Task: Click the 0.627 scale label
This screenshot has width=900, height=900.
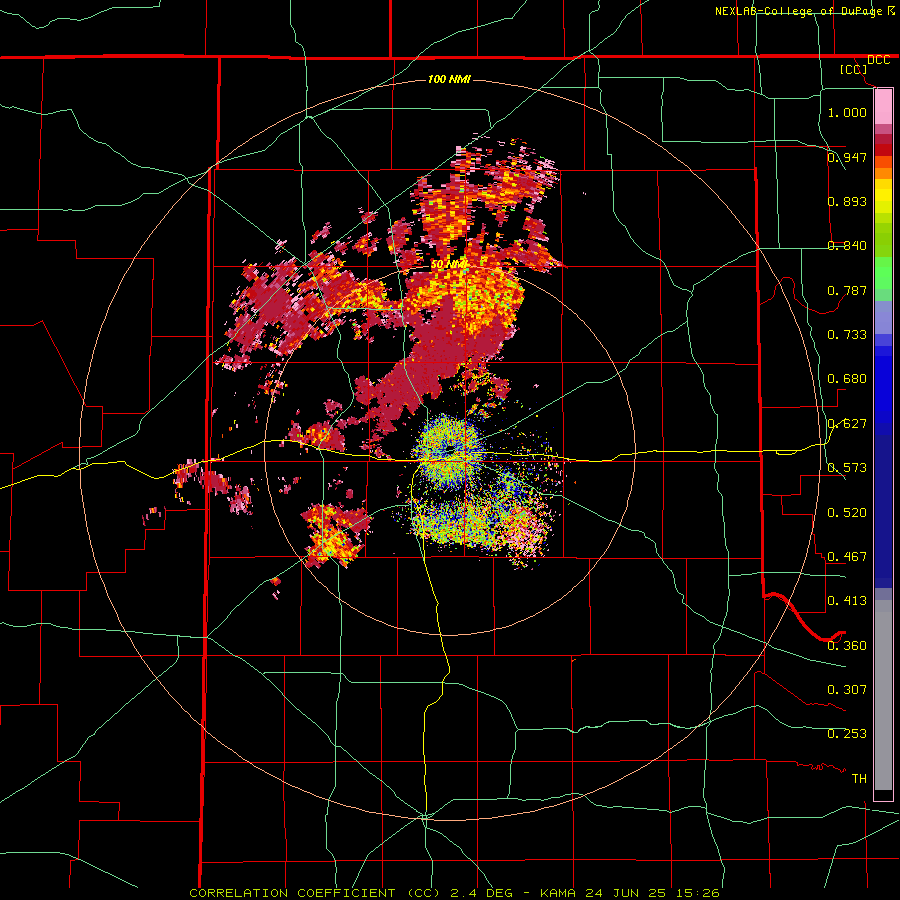Action: [x=847, y=424]
